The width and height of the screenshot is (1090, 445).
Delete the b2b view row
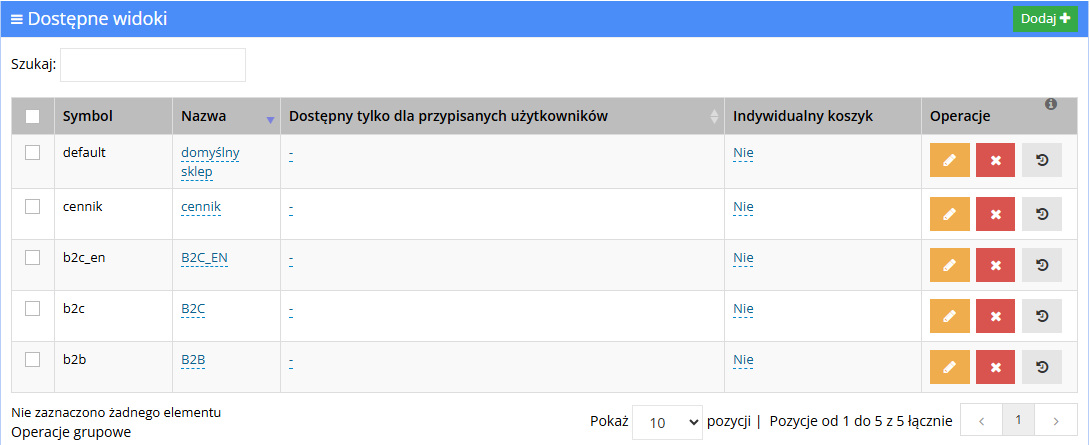(x=995, y=367)
